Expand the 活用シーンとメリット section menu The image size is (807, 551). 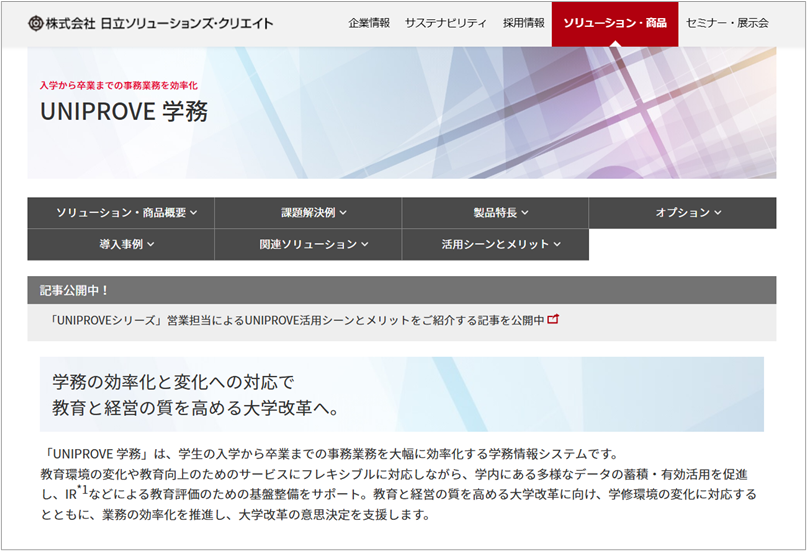pyautogui.click(x=495, y=244)
